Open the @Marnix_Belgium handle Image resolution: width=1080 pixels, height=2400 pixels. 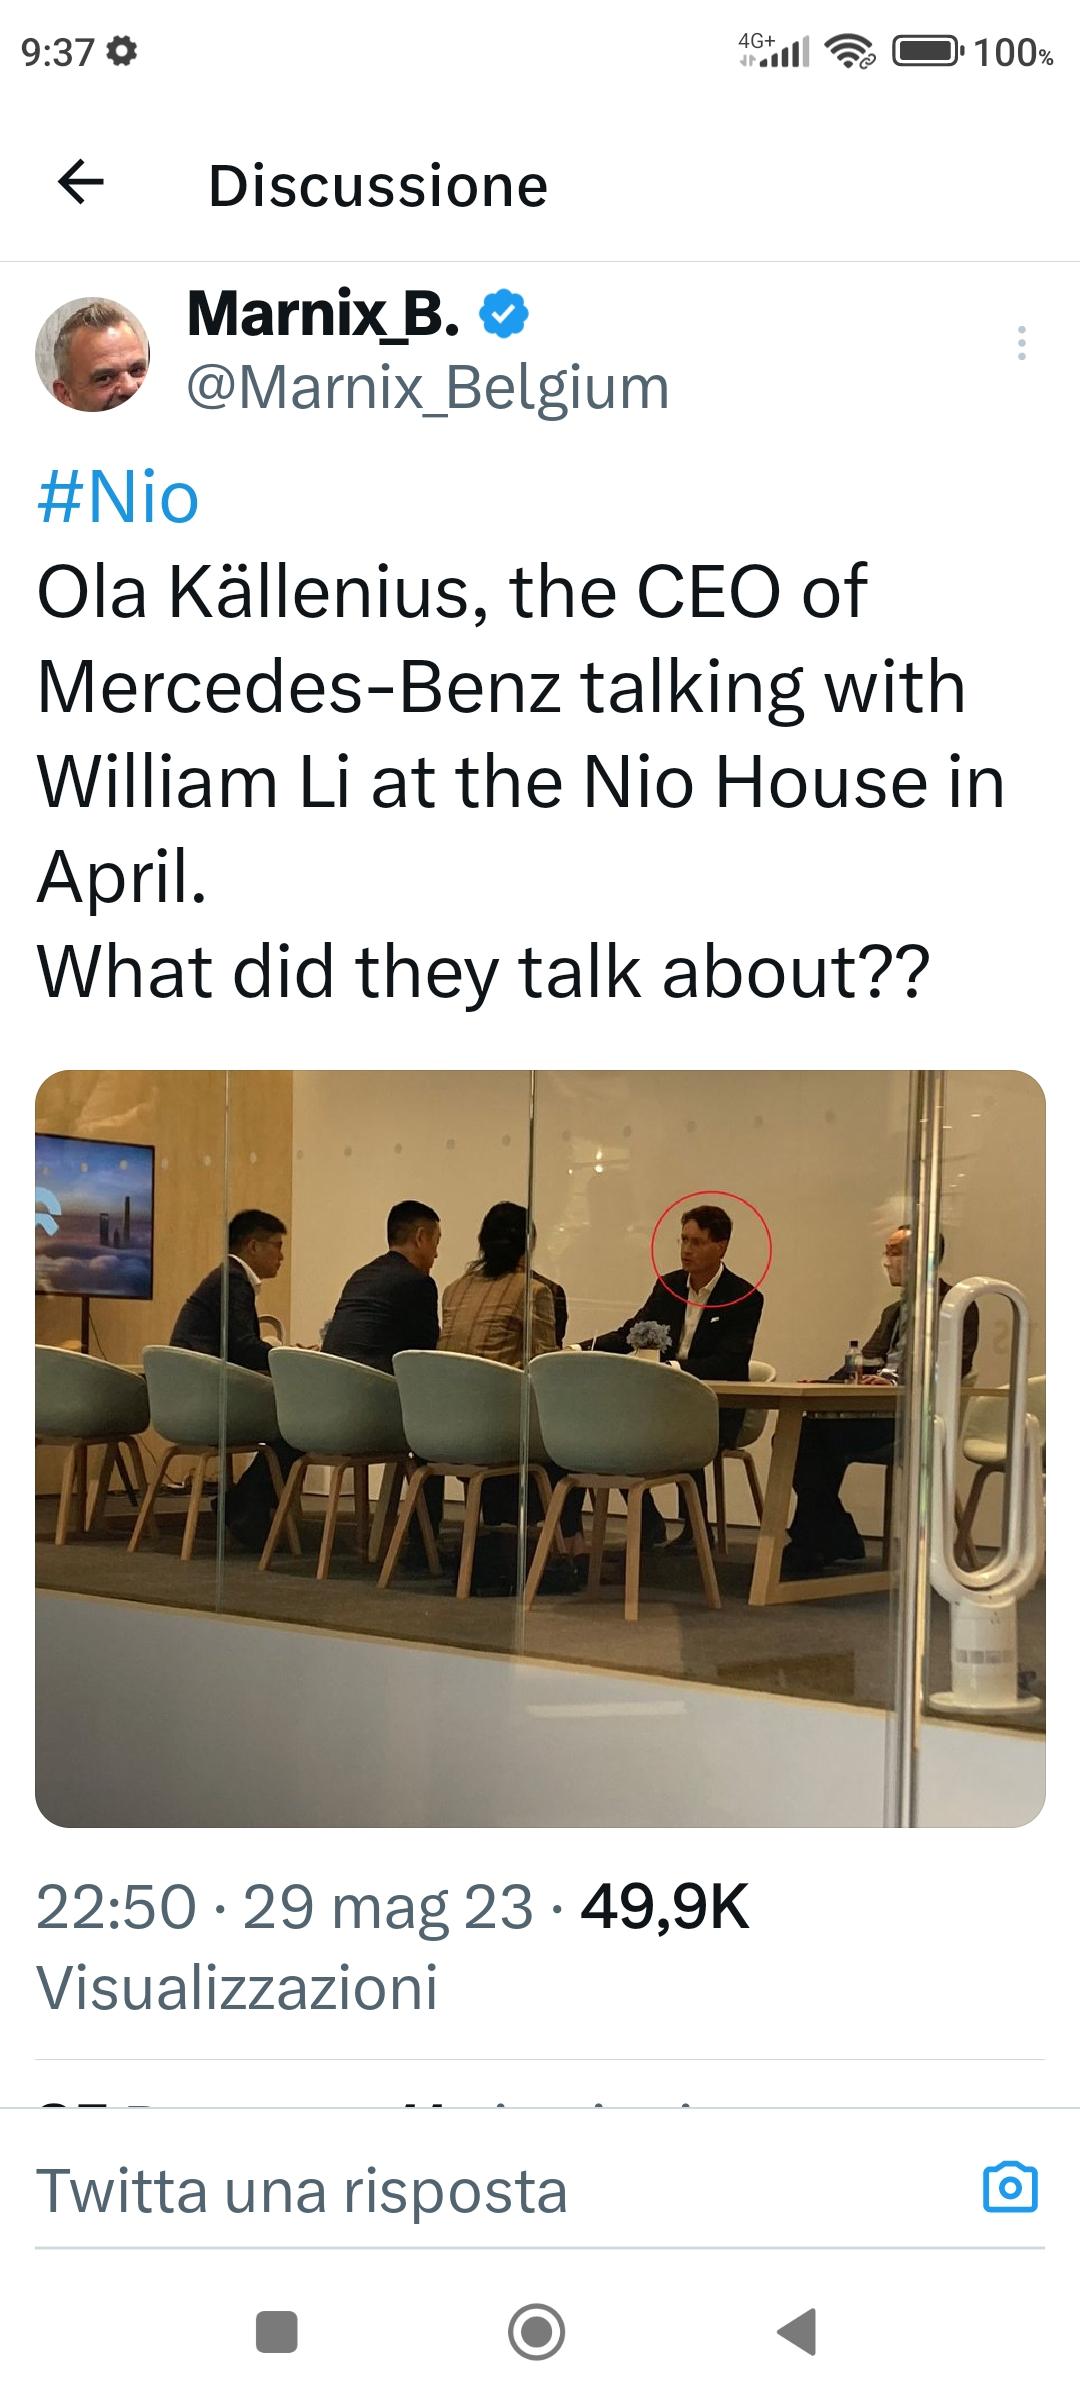click(428, 388)
